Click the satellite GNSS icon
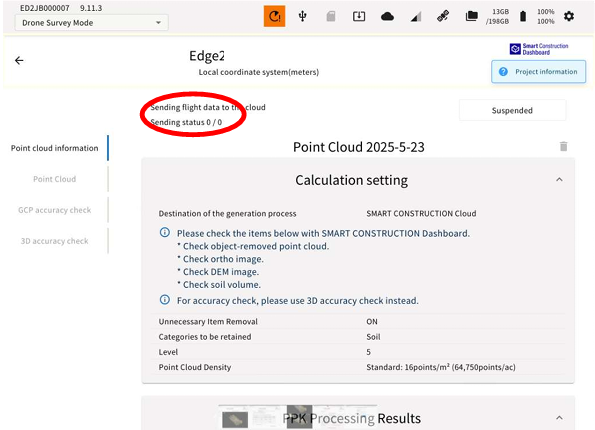The image size is (595, 430). pos(443,16)
